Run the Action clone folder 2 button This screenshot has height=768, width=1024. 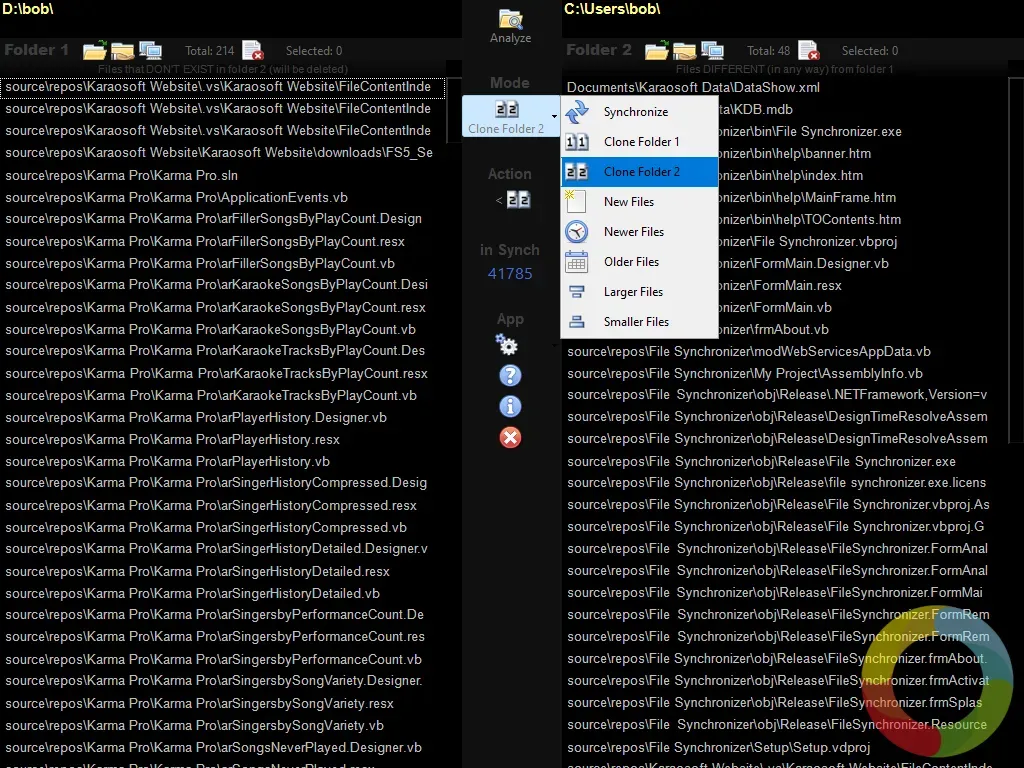tap(513, 200)
